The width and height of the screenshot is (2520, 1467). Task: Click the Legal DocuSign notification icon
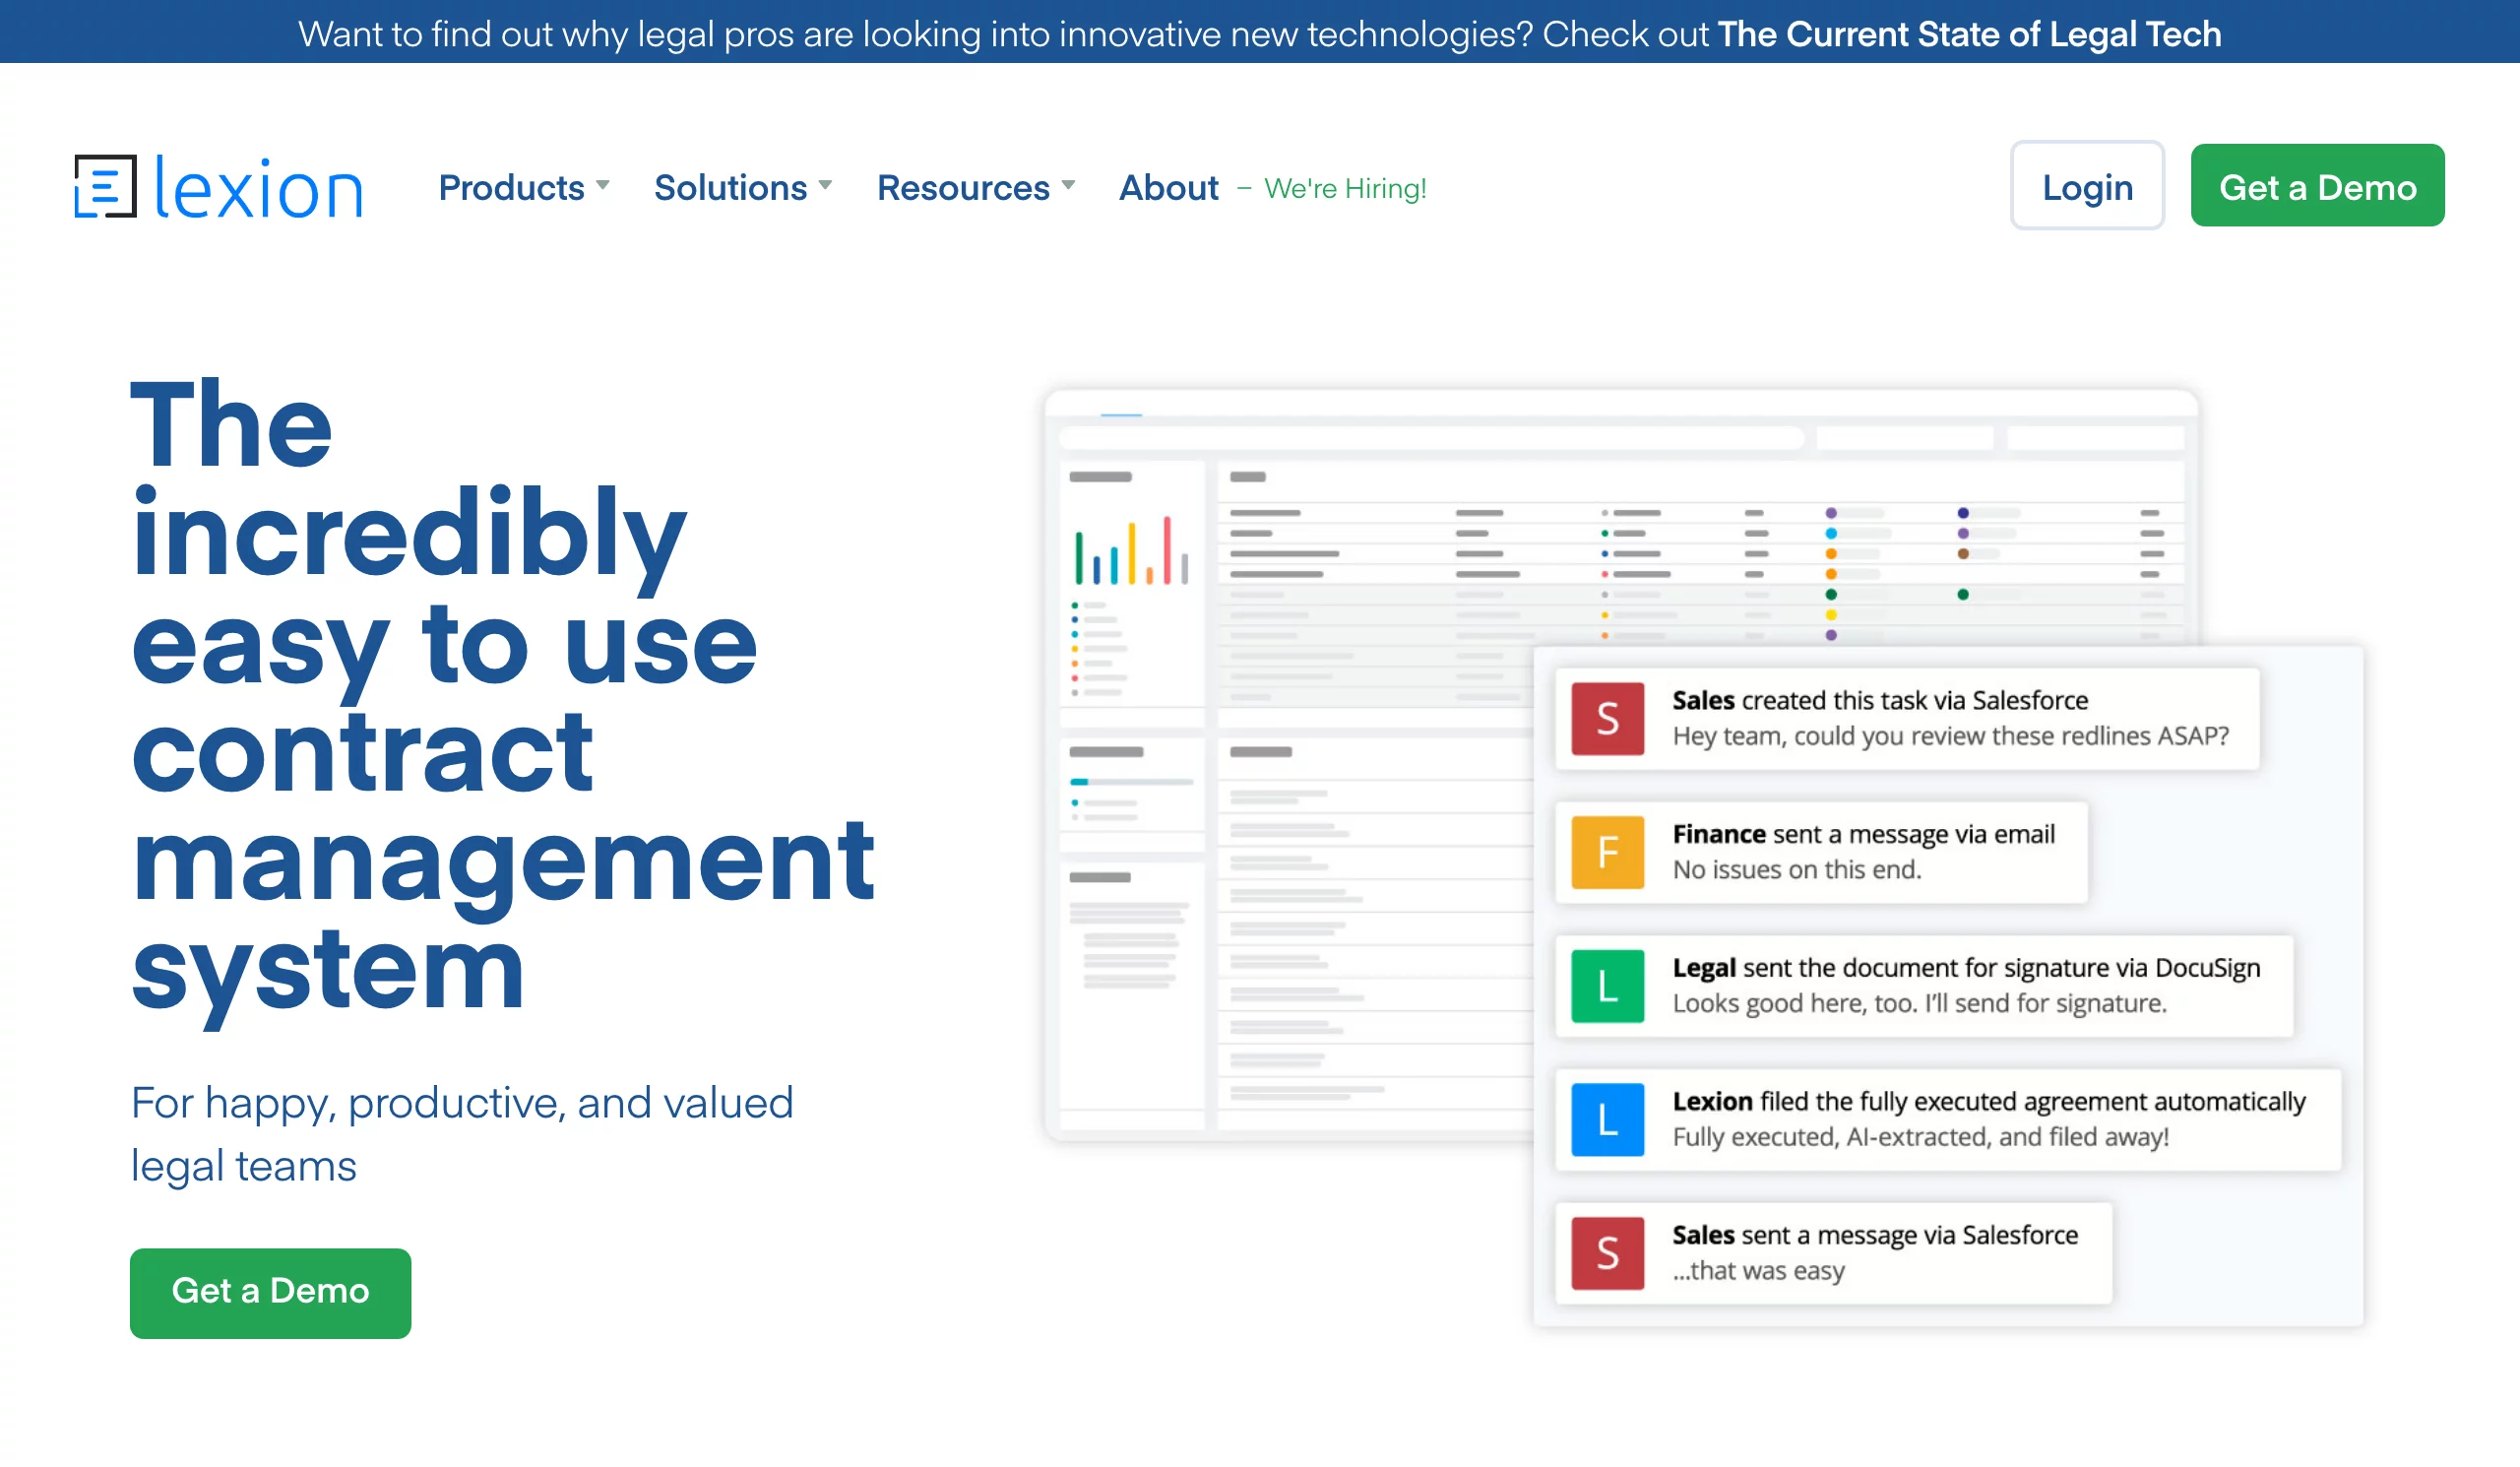pyautogui.click(x=1606, y=984)
